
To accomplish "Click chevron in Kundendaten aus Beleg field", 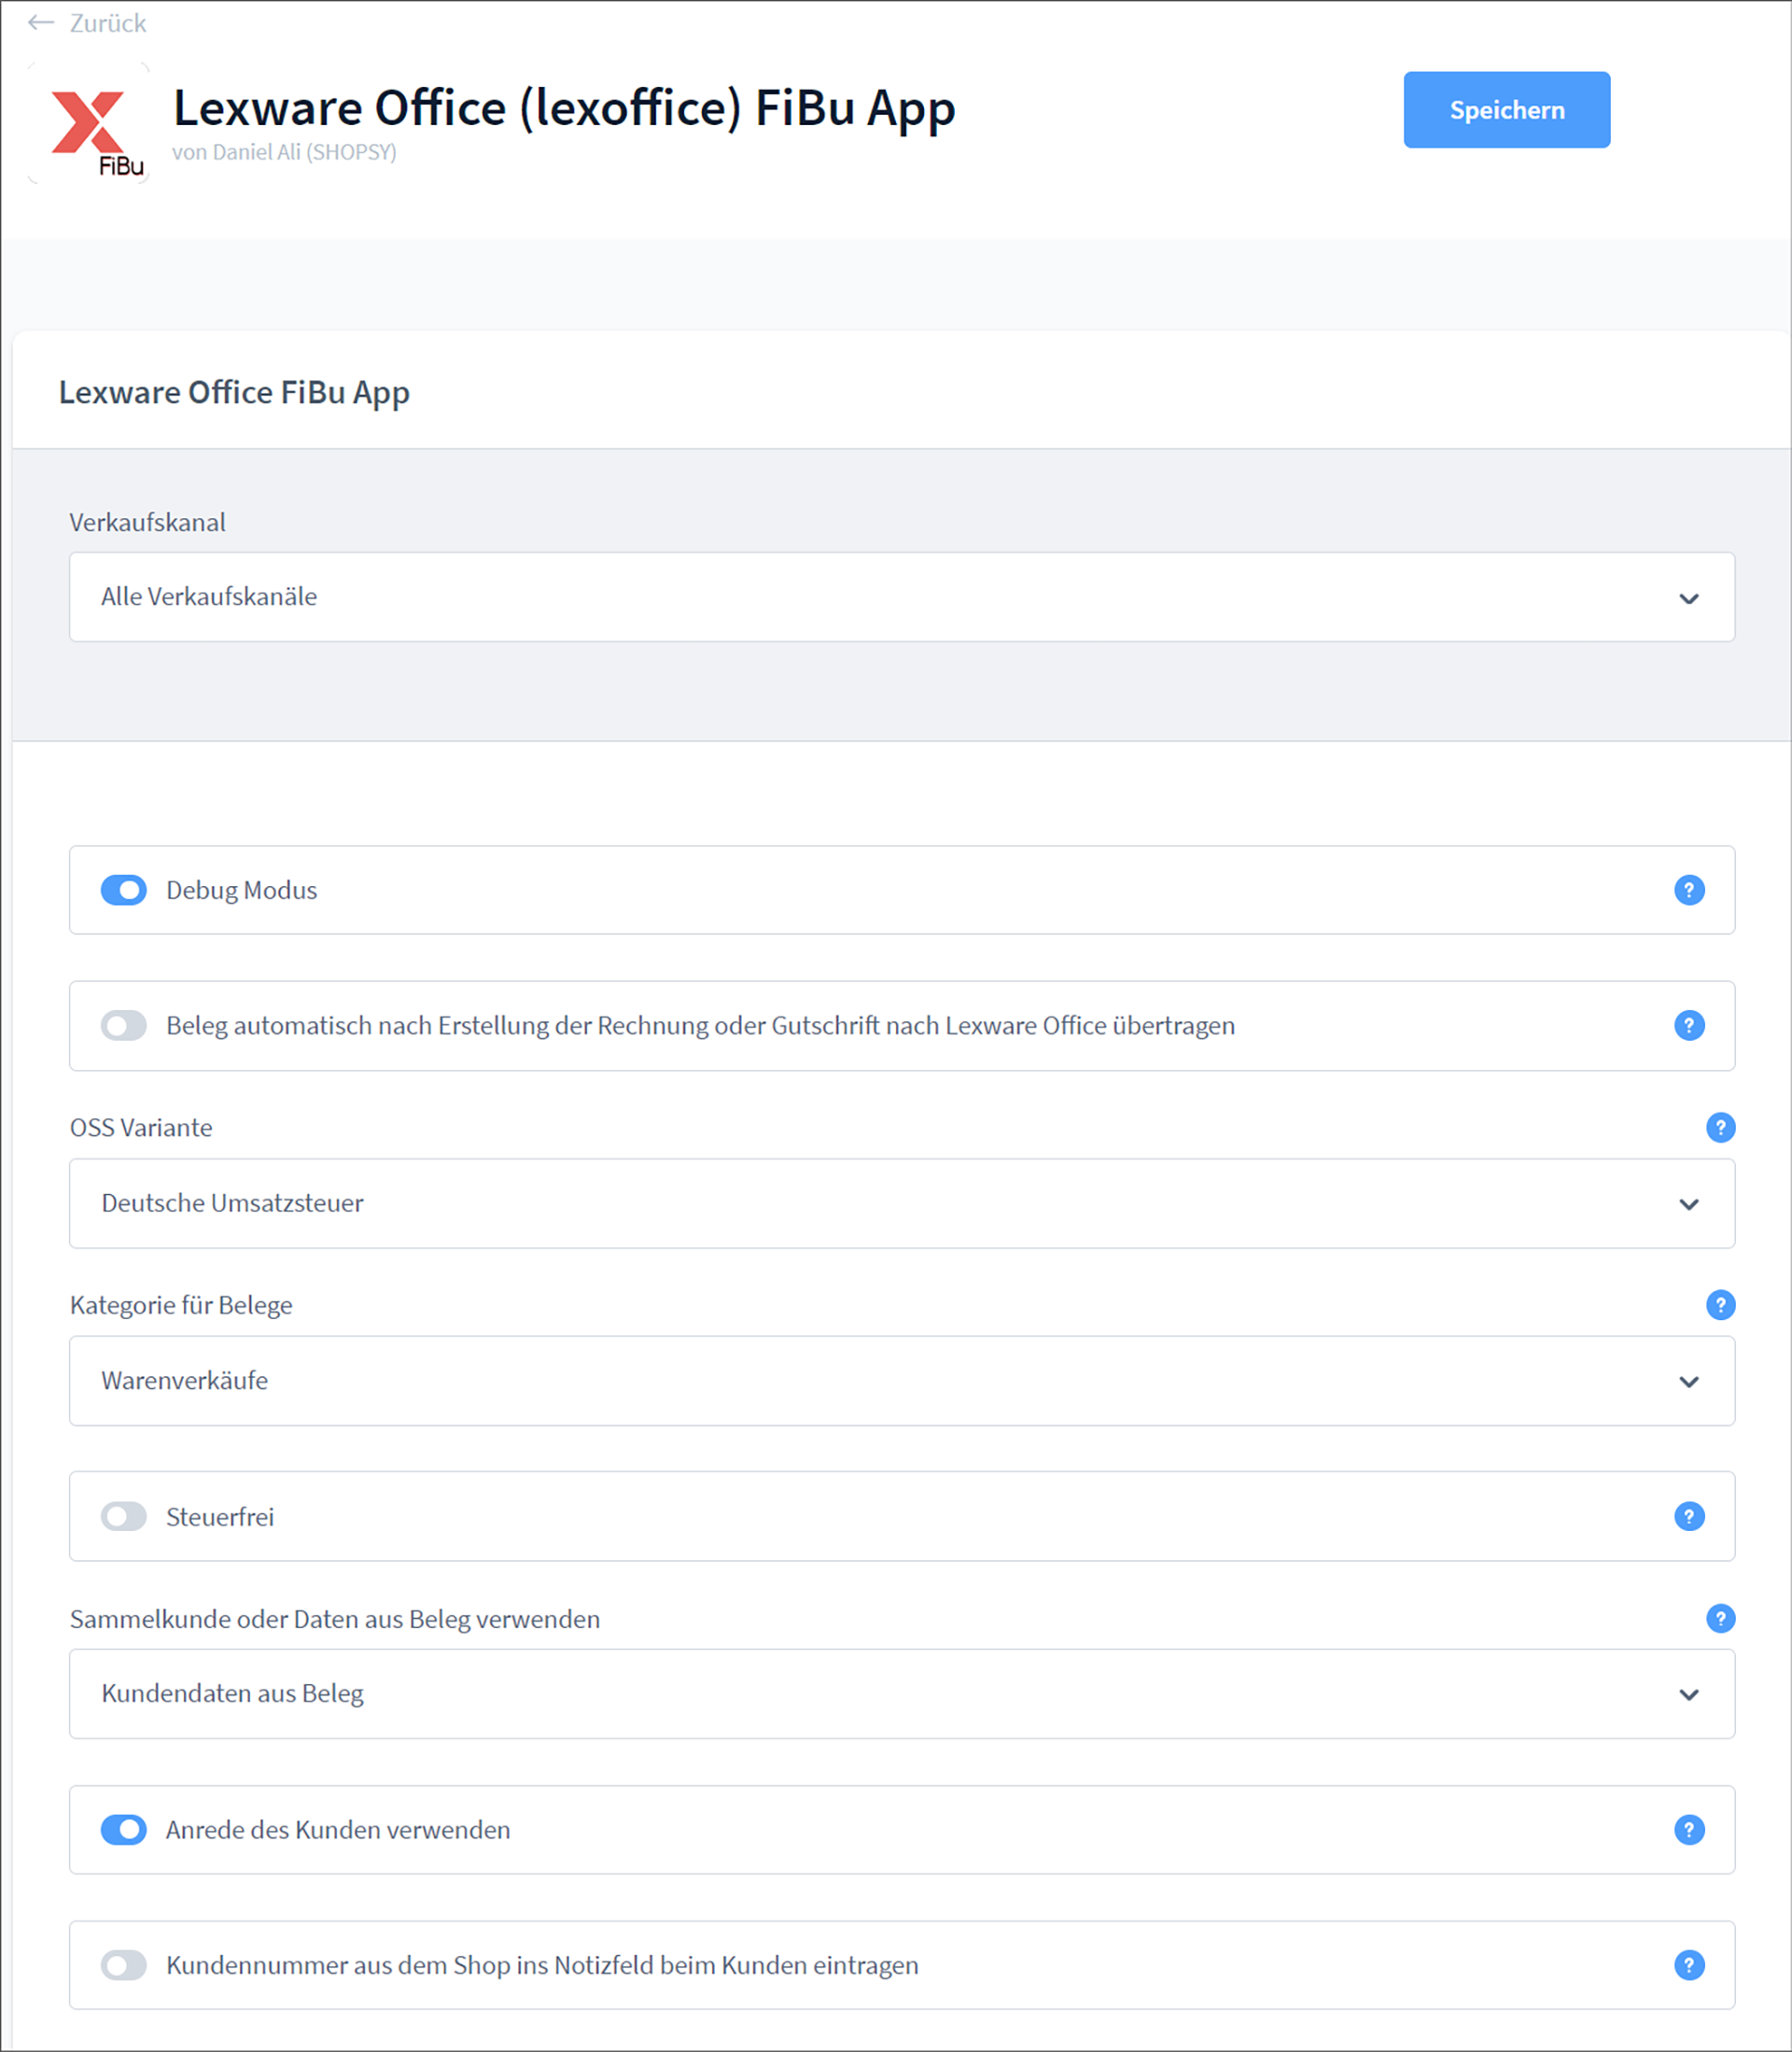I will tap(1689, 1695).
